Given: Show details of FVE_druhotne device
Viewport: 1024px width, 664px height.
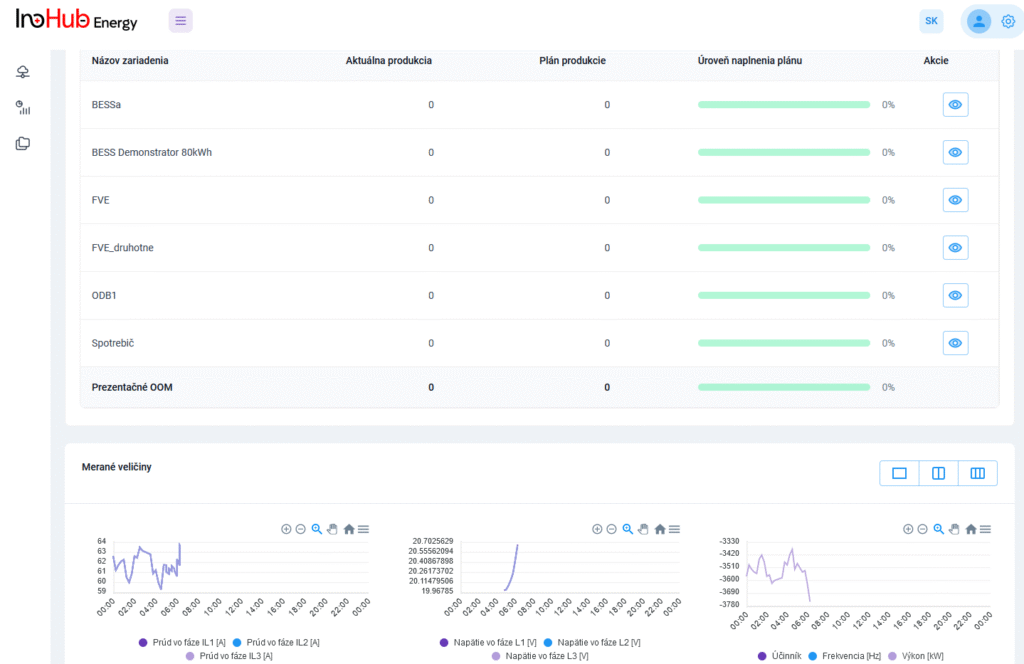Looking at the screenshot, I should 955,248.
